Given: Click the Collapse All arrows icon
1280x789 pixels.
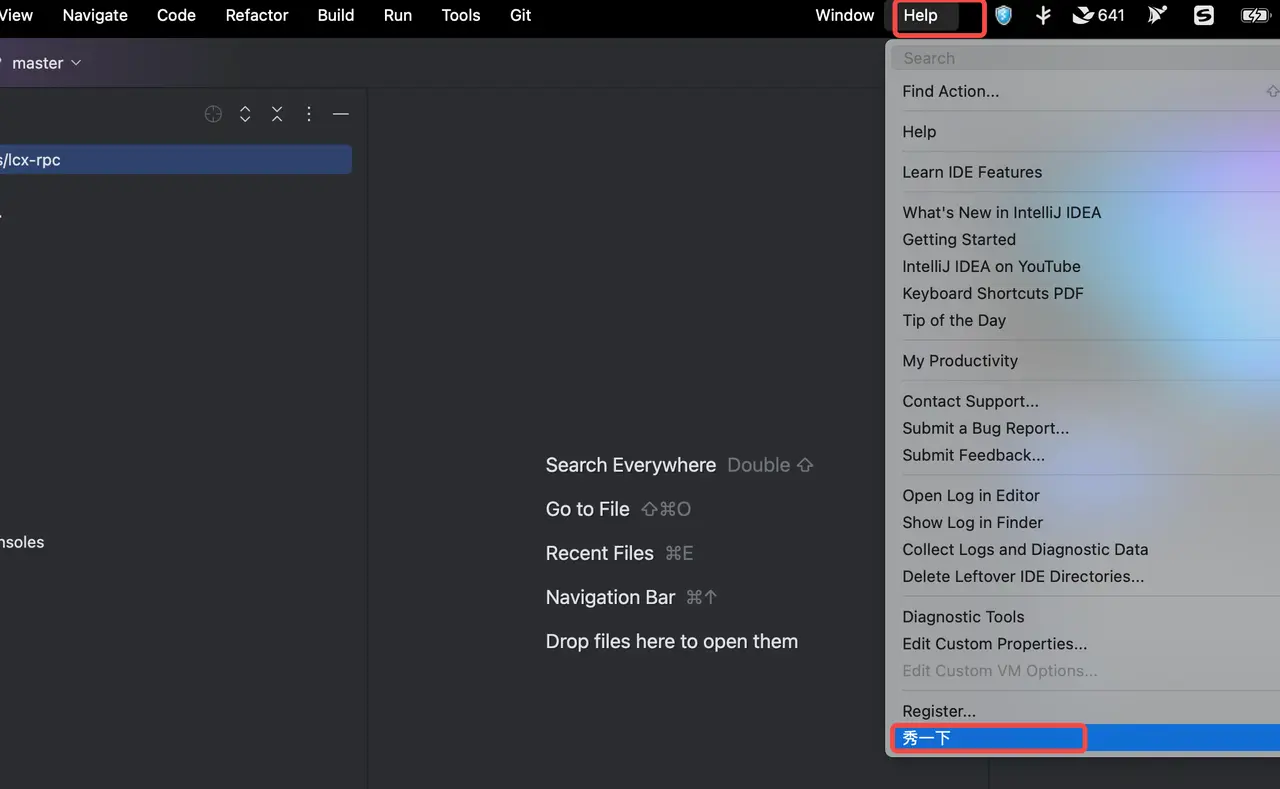Looking at the screenshot, I should pyautogui.click(x=277, y=114).
